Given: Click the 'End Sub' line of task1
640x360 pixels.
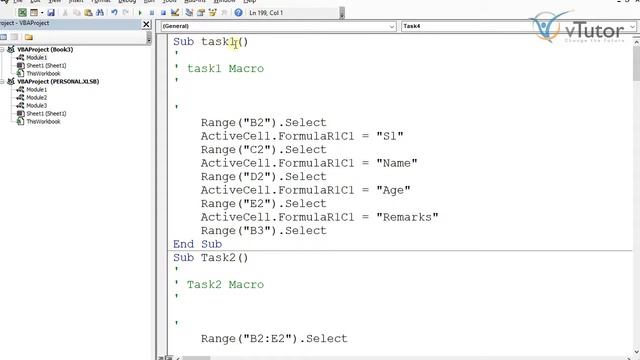Looking at the screenshot, I should 198,244.
